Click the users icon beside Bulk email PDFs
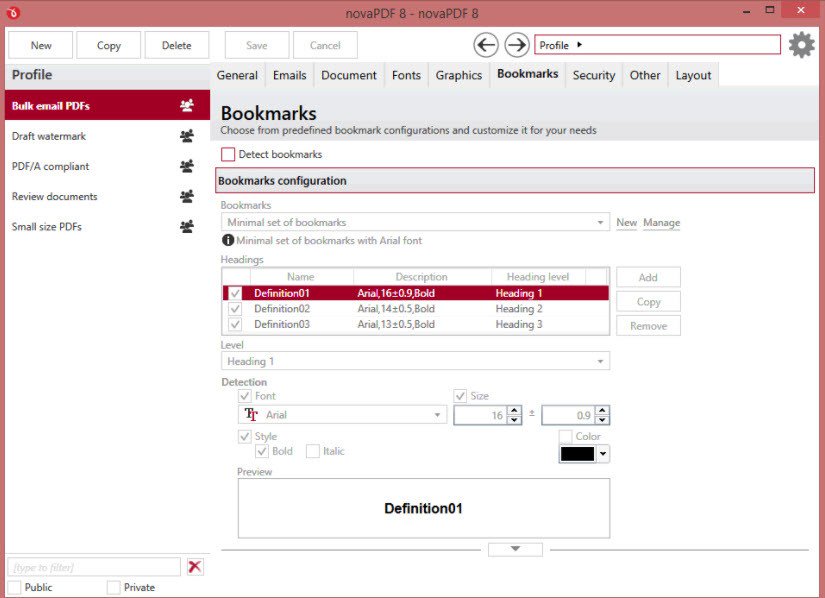The image size is (825, 598). 187,105
